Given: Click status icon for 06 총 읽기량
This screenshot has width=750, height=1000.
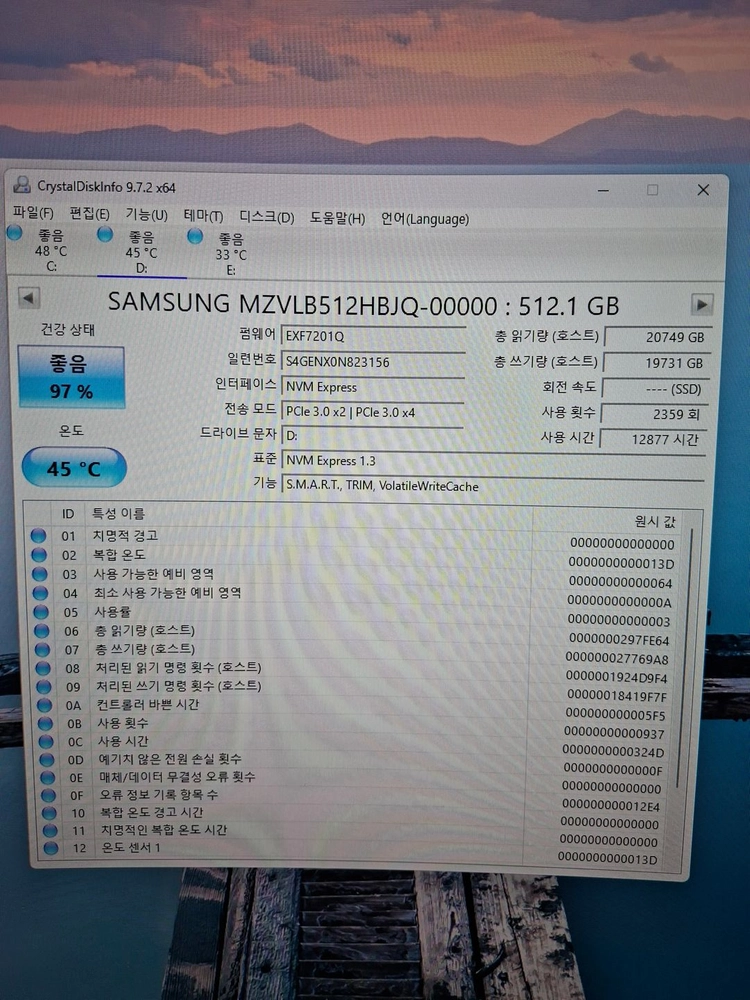Looking at the screenshot, I should coord(41,631).
